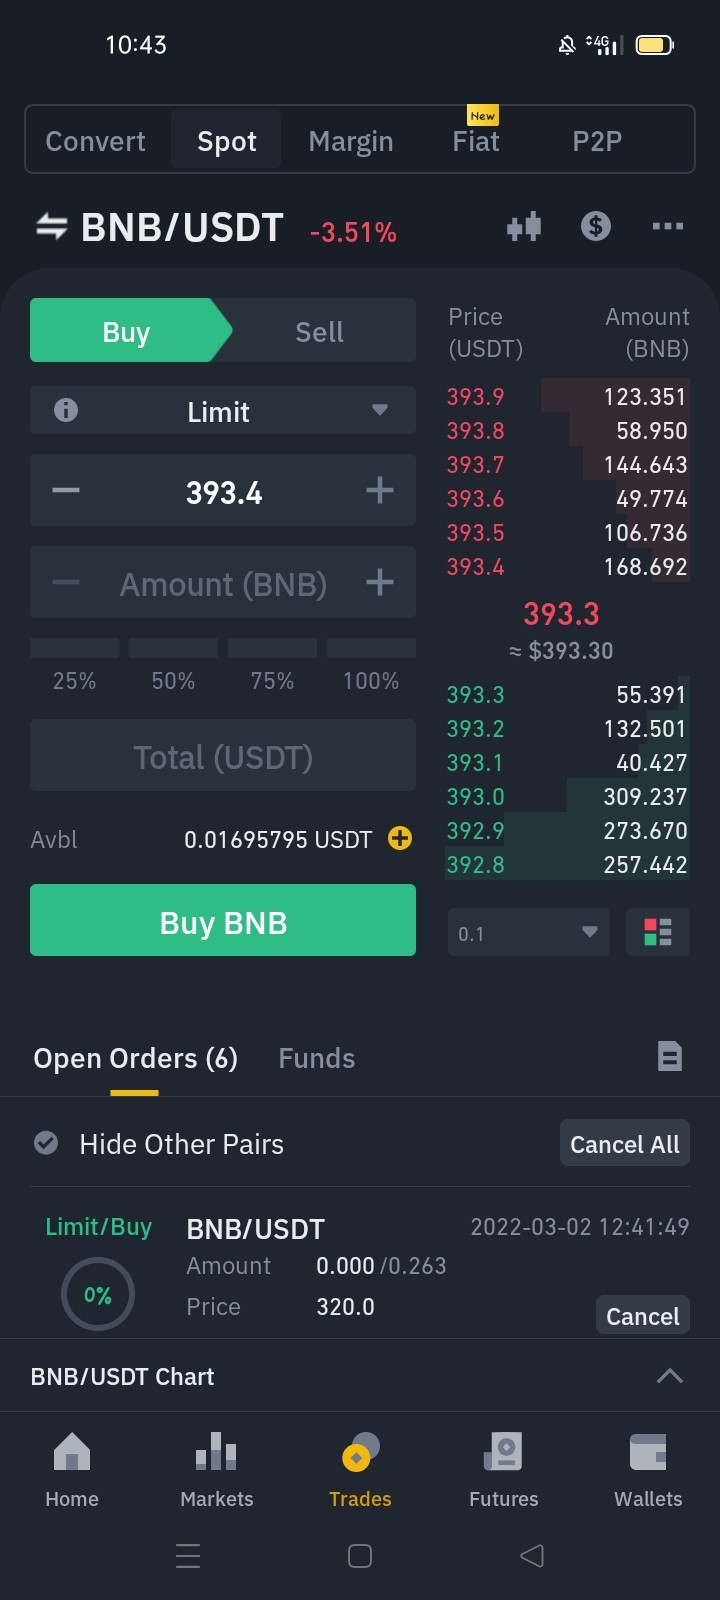The height and width of the screenshot is (1600, 720).
Task: Toggle Hide Other Pairs checkbox
Action: pos(46,1143)
